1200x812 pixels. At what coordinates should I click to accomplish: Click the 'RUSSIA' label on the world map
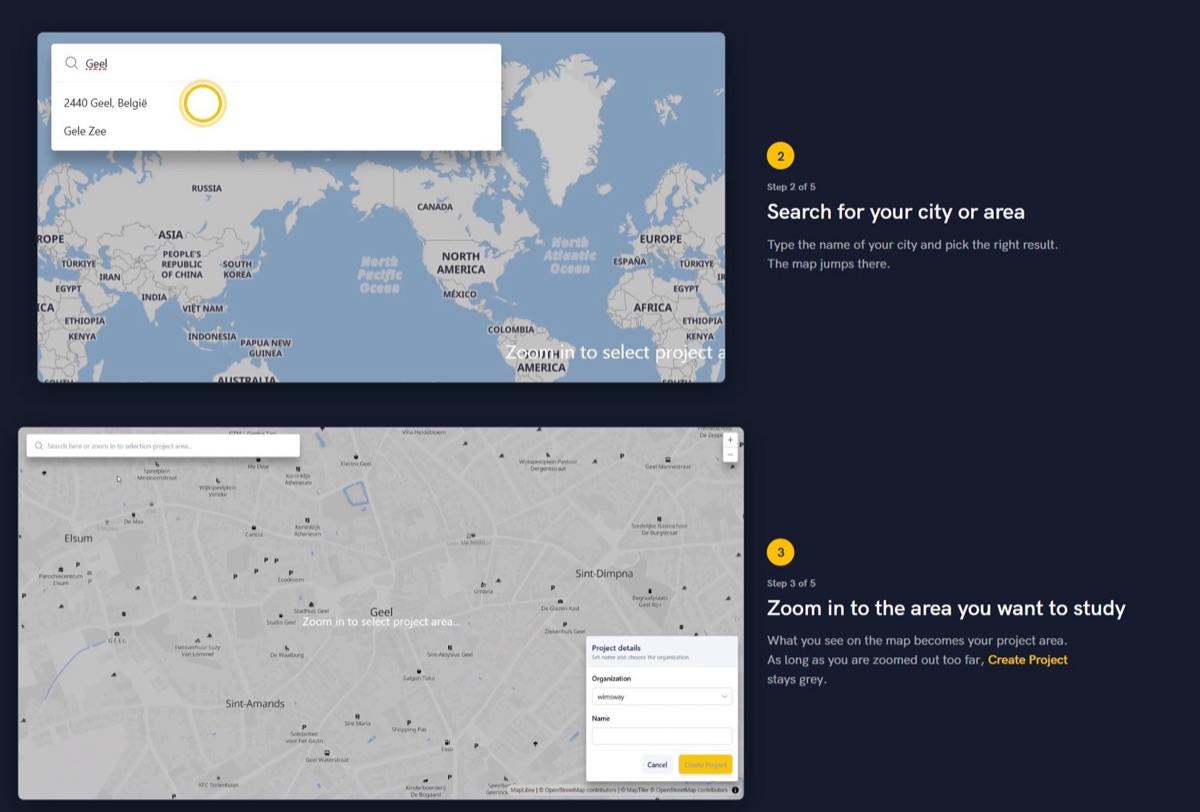pyautogui.click(x=207, y=188)
